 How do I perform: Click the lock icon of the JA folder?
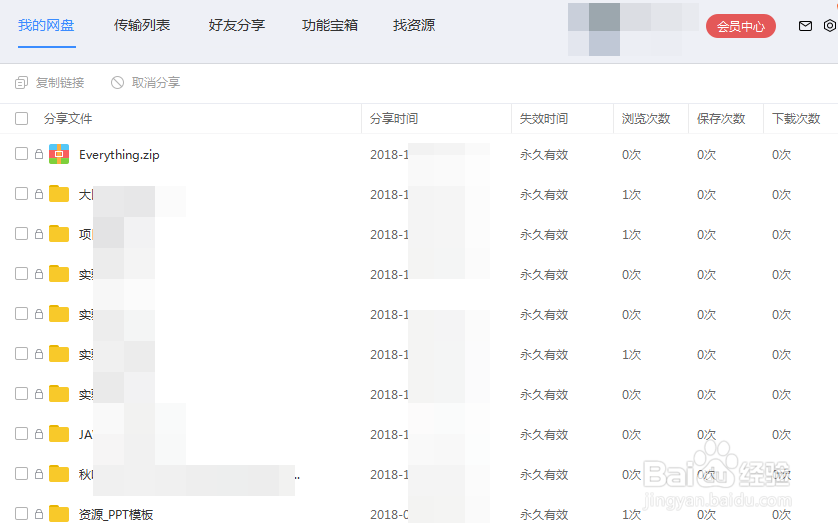pyautogui.click(x=38, y=434)
